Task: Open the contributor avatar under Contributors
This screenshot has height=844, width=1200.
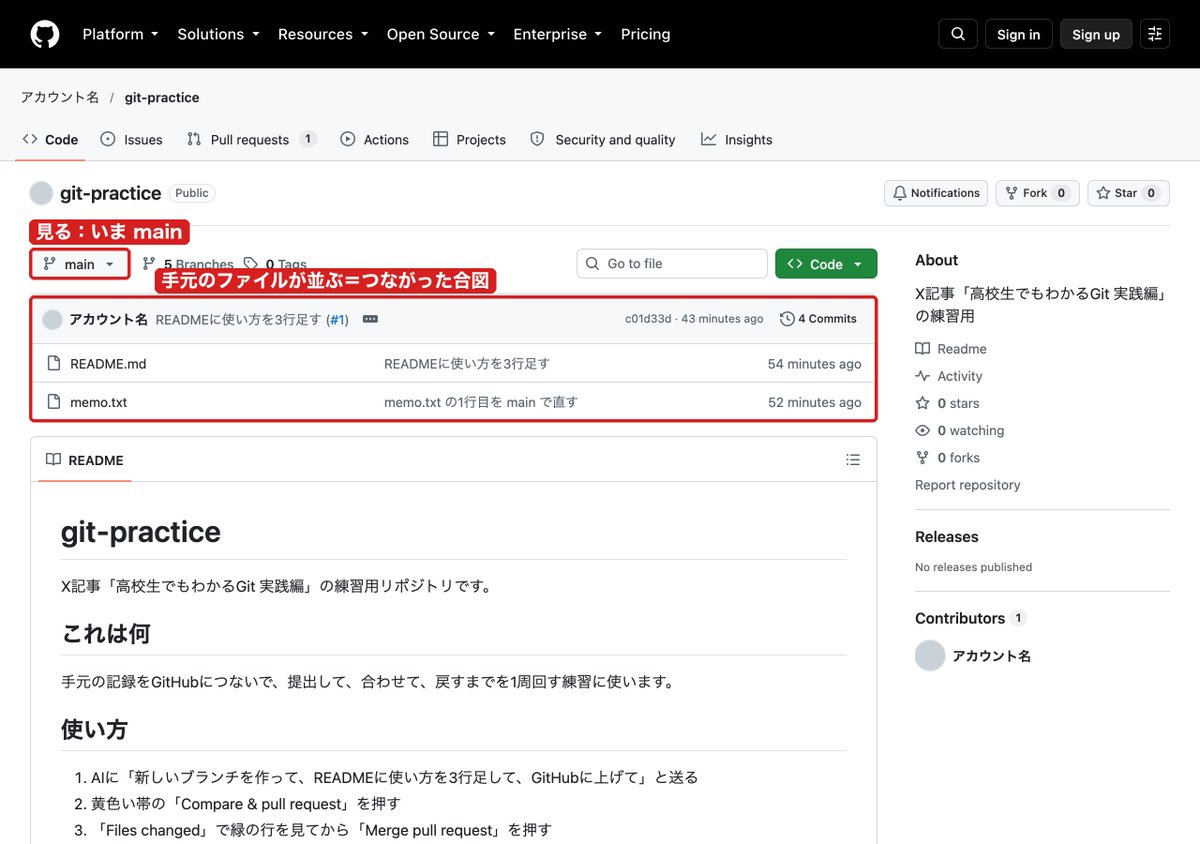Action: tap(930, 656)
